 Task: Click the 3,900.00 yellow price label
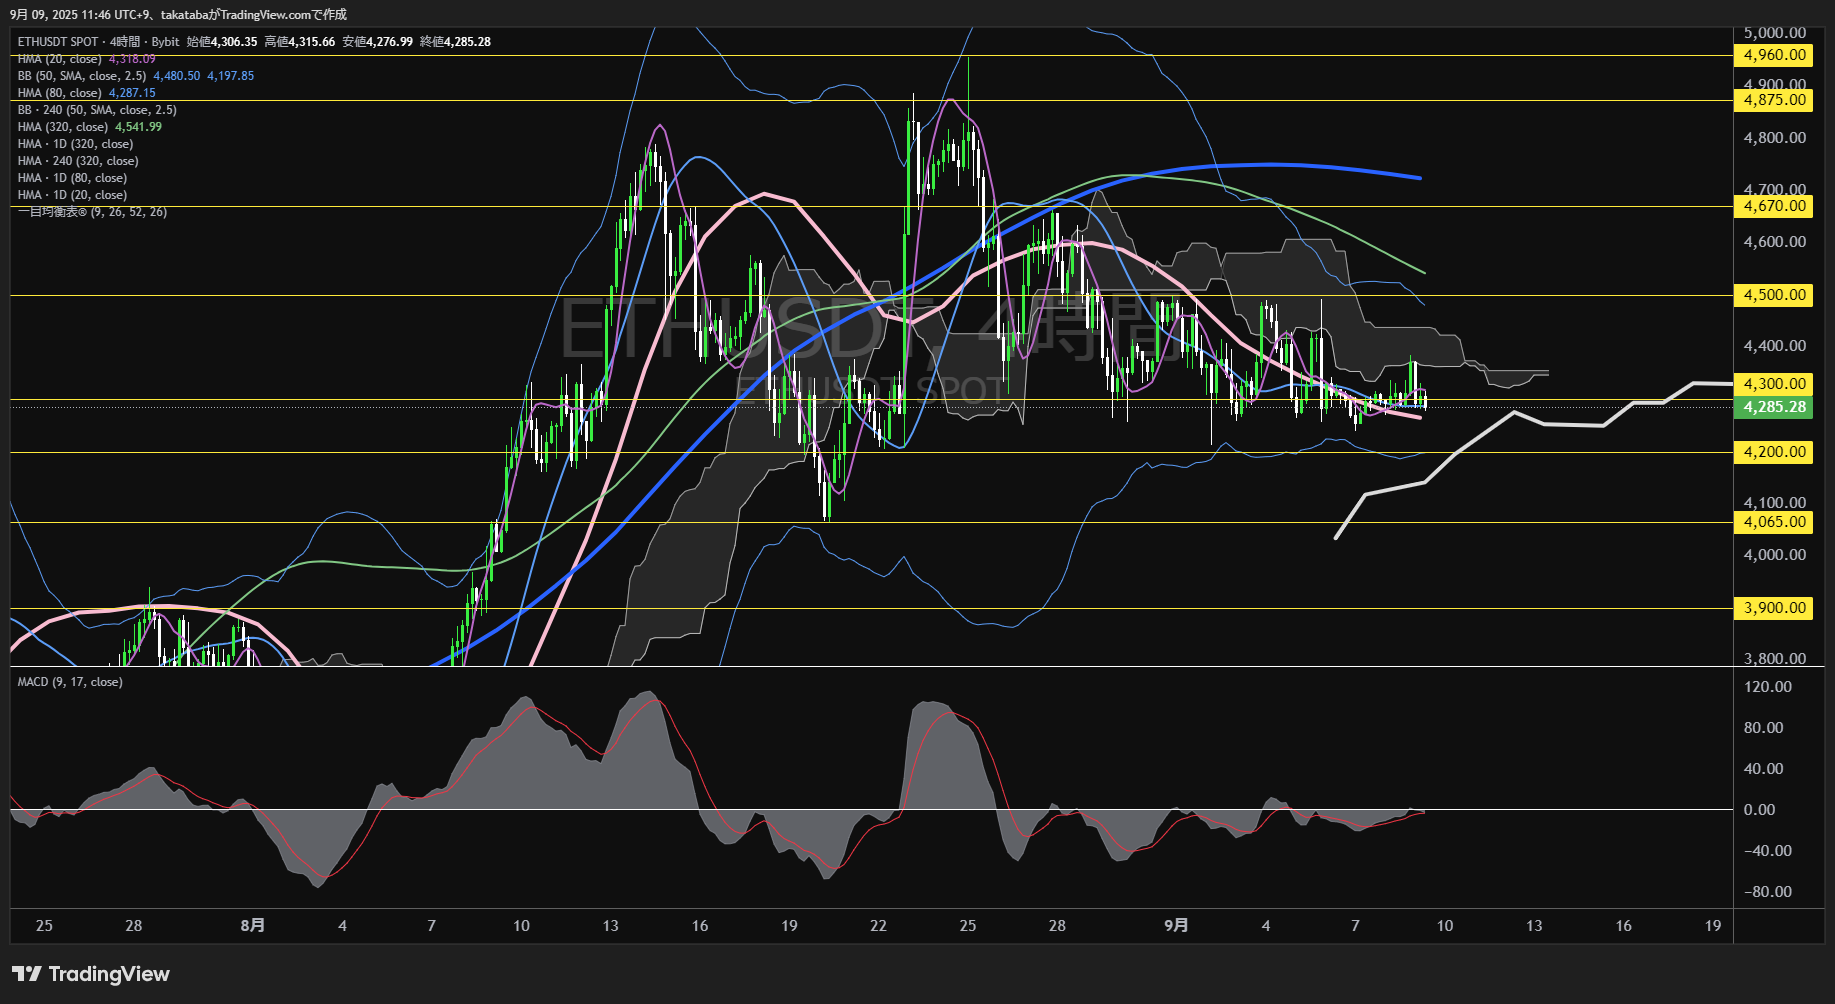[x=1773, y=608]
